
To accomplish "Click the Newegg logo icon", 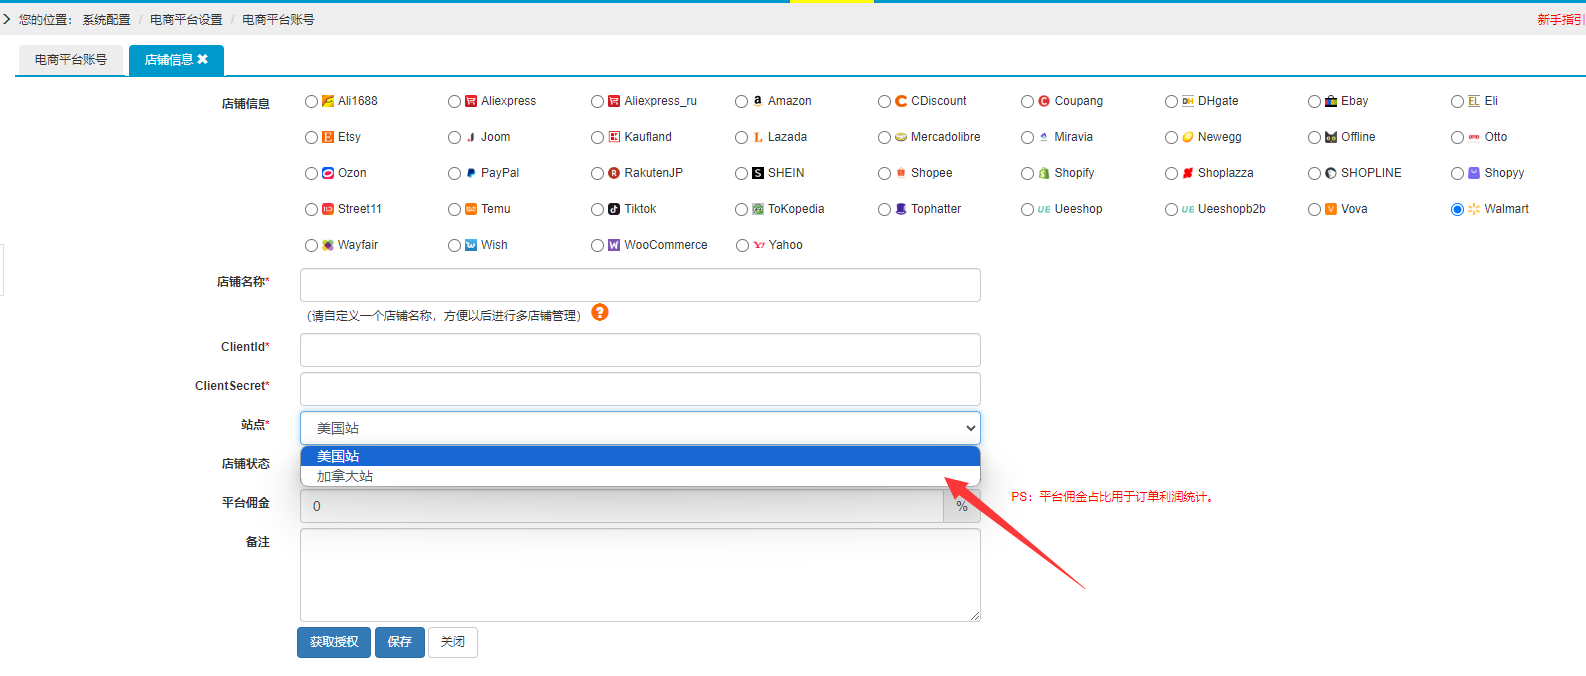I will click(x=1188, y=137).
